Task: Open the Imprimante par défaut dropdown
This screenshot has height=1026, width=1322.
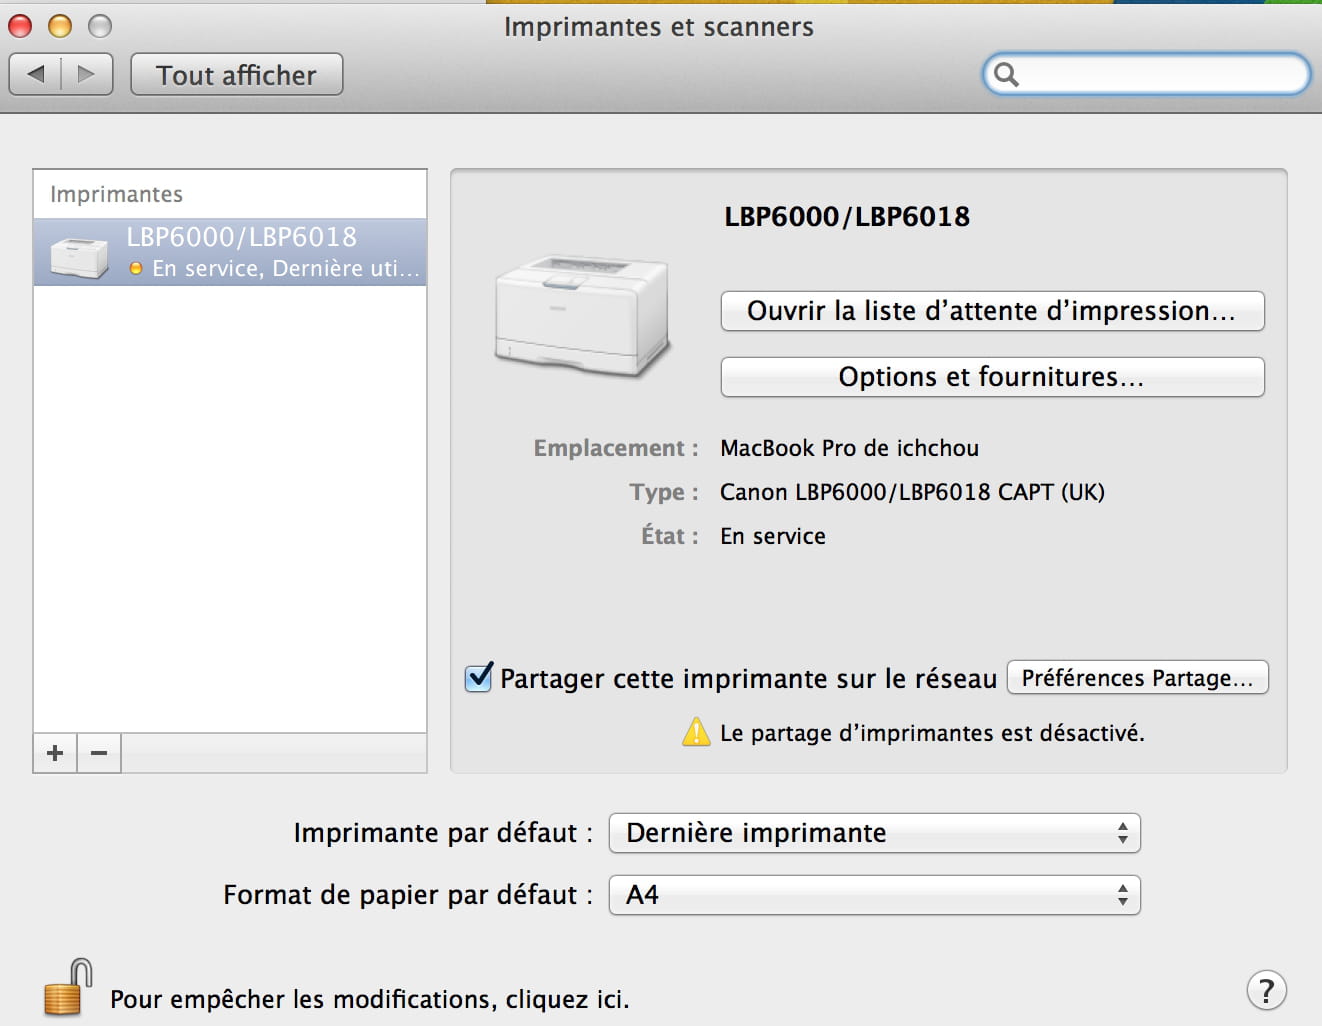Action: click(x=874, y=833)
